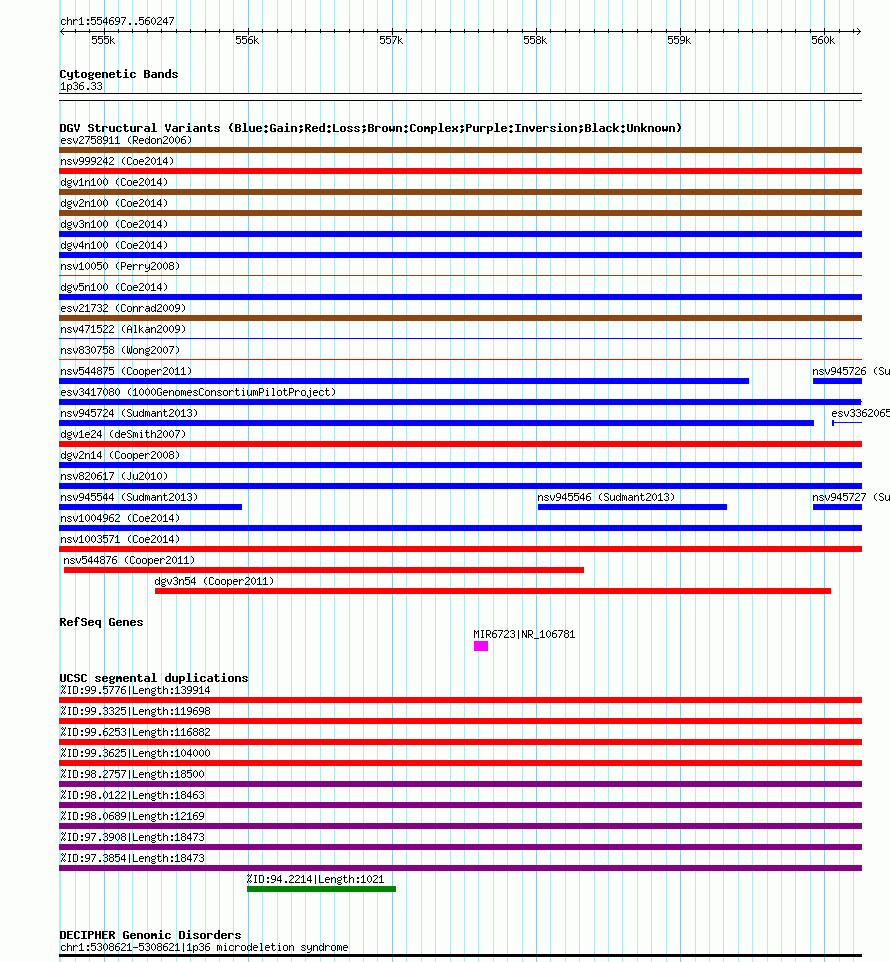Select duplication %ID:98.2757 Length:18500
This screenshot has width=890, height=962.
pos(461,785)
